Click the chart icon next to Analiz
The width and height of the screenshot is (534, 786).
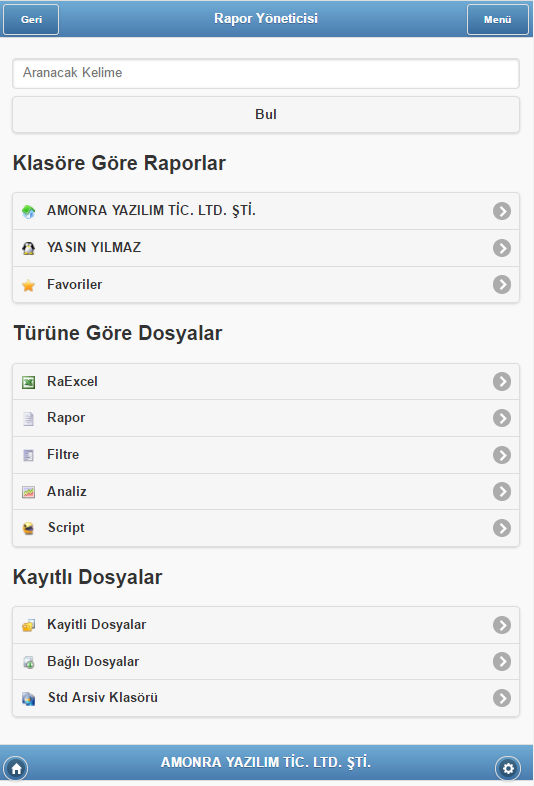click(x=29, y=492)
